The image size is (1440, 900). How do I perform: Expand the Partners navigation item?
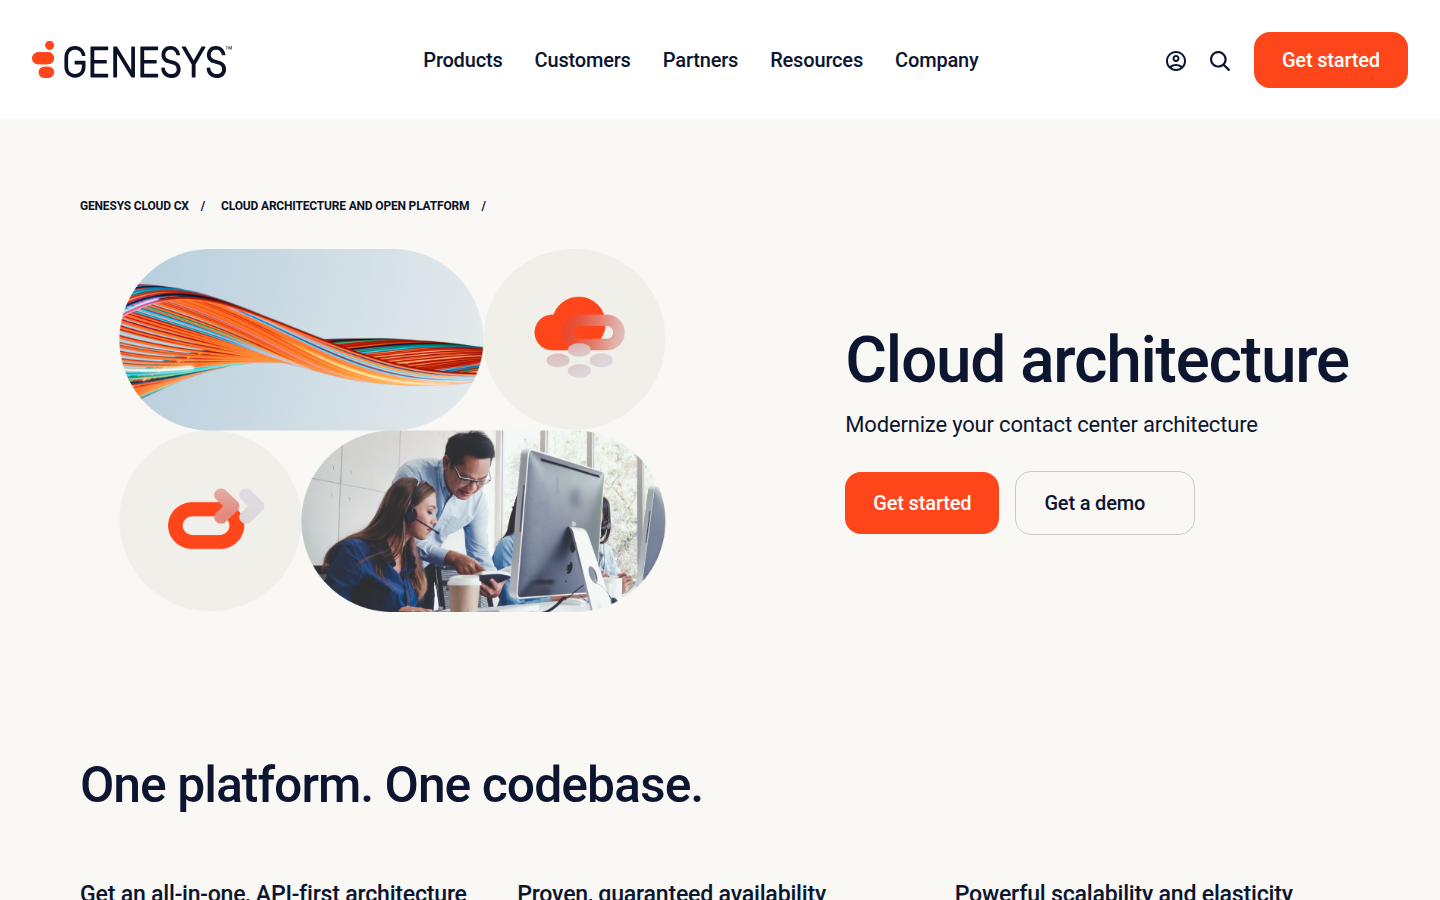point(700,60)
